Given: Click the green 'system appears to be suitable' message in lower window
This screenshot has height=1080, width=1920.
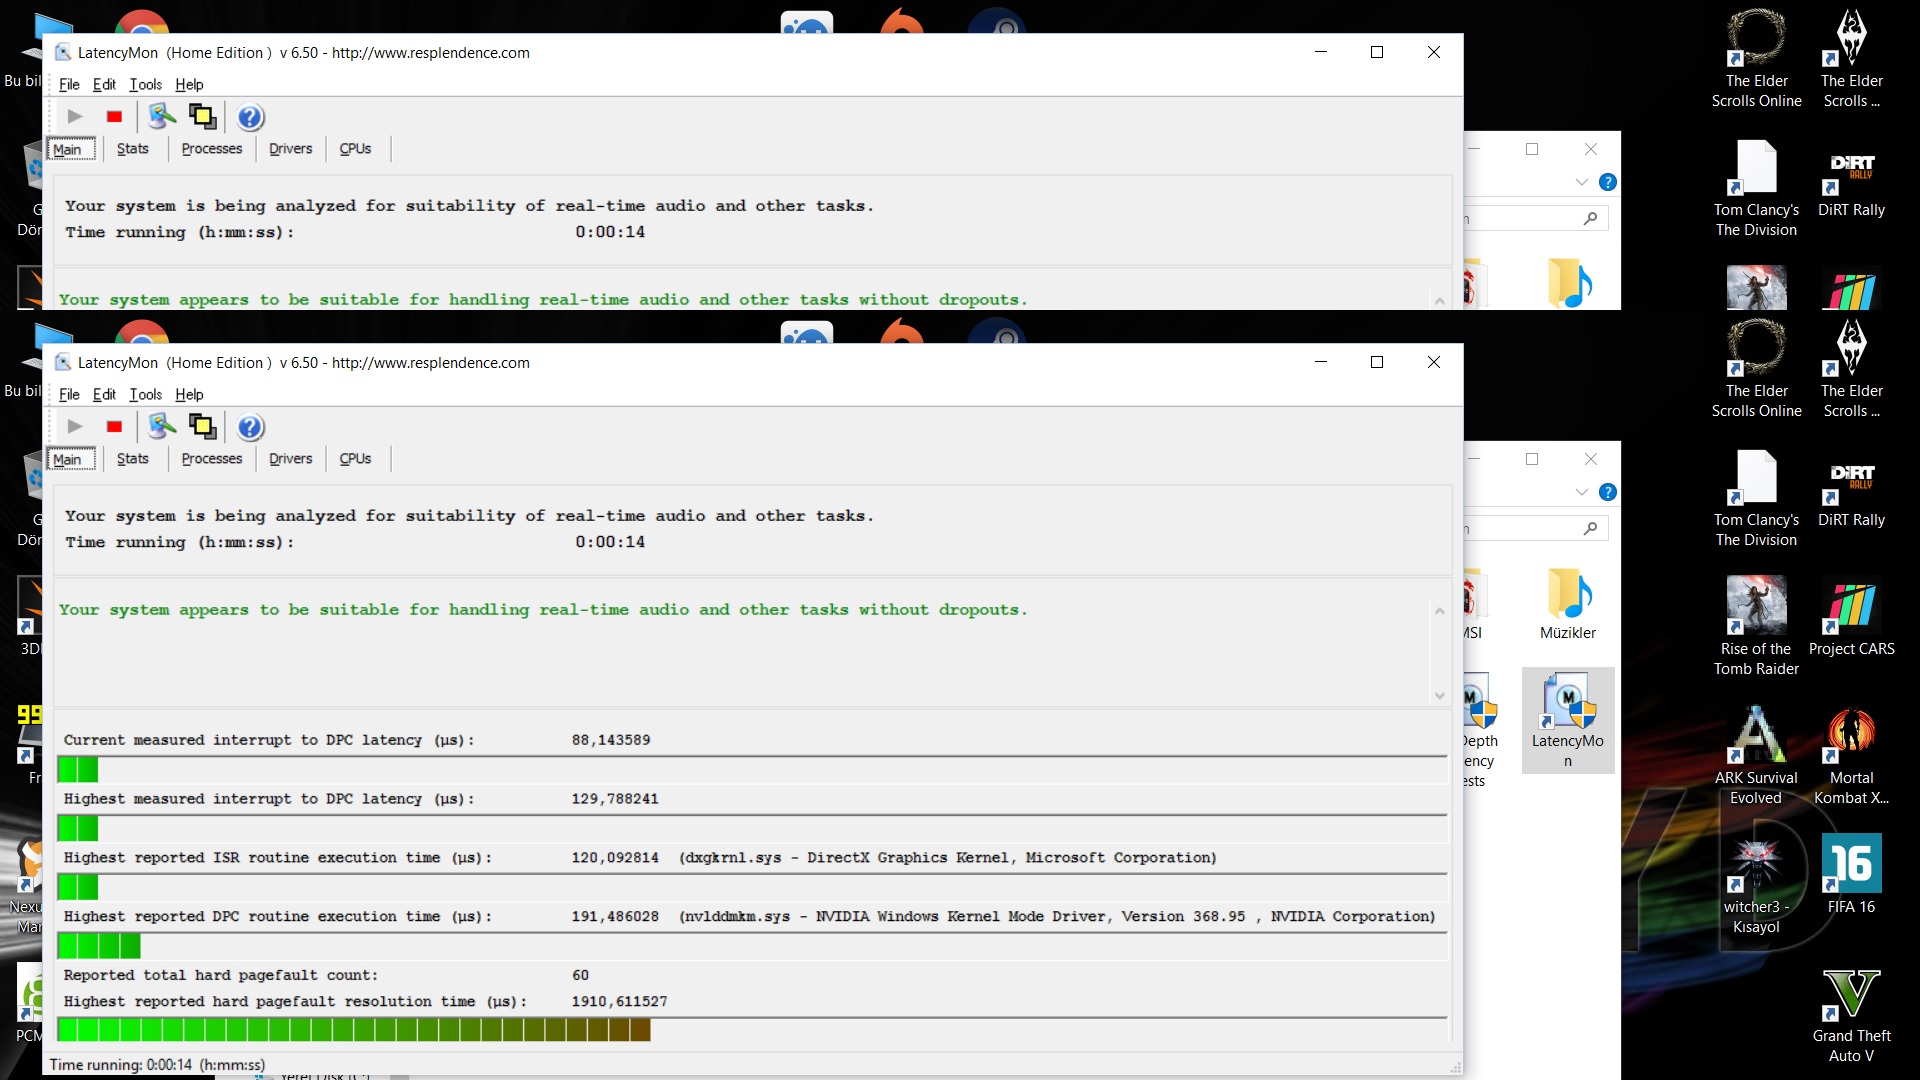Looking at the screenshot, I should (543, 610).
